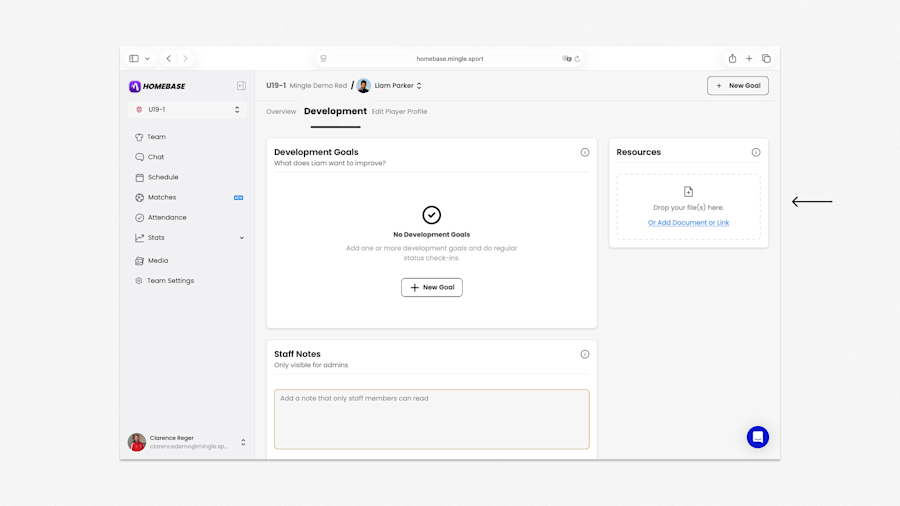Click New Goal button in goals card
This screenshot has height=506, width=900.
tap(432, 287)
